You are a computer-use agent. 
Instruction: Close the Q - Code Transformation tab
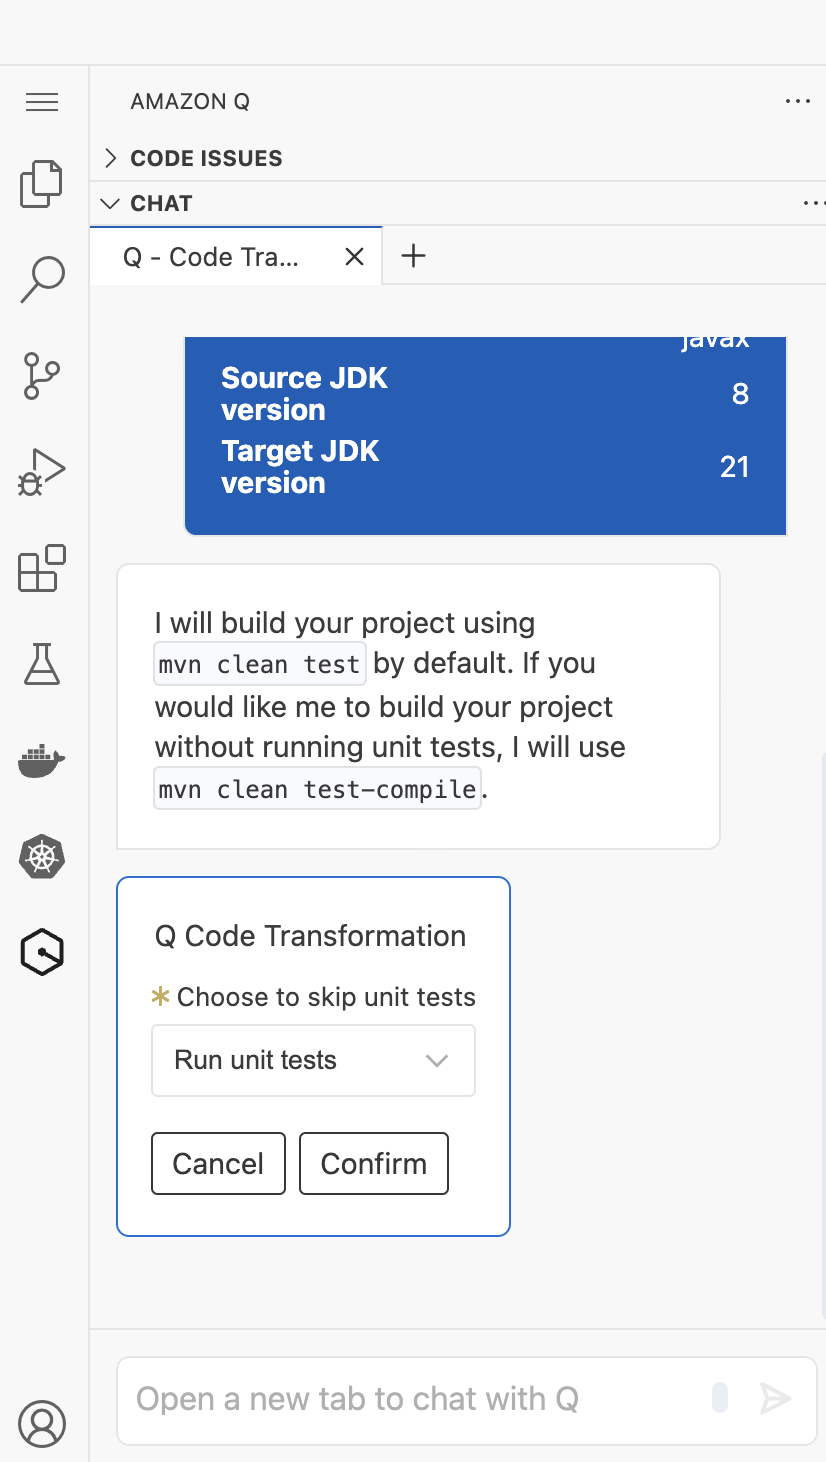[x=354, y=257]
